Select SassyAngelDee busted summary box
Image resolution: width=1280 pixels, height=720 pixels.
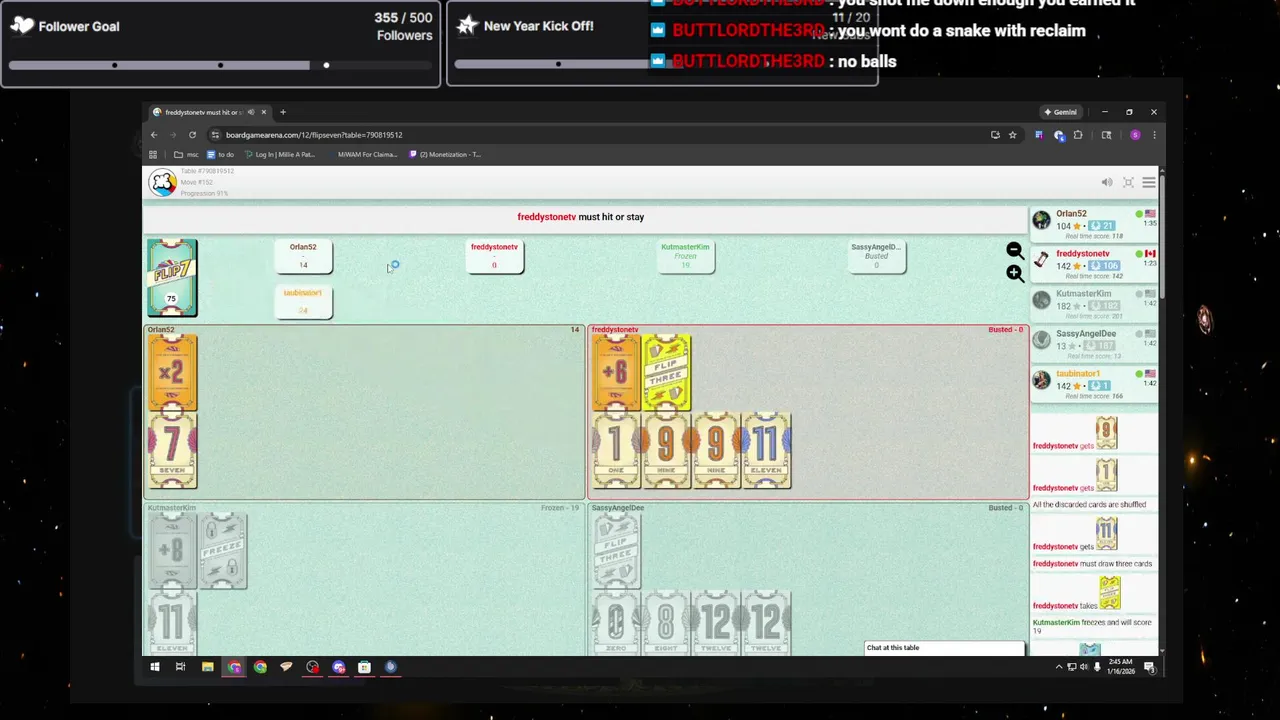[x=876, y=256]
